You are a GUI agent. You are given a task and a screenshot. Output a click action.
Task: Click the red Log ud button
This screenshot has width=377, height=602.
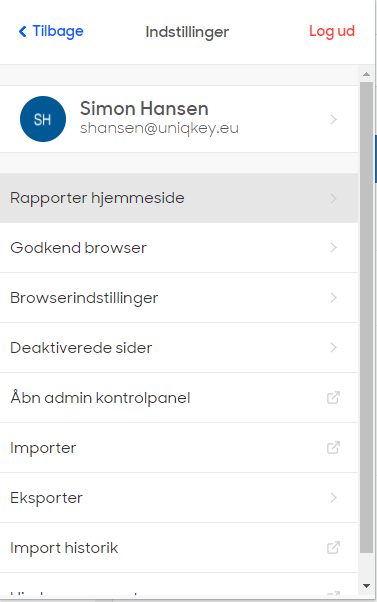click(x=332, y=31)
